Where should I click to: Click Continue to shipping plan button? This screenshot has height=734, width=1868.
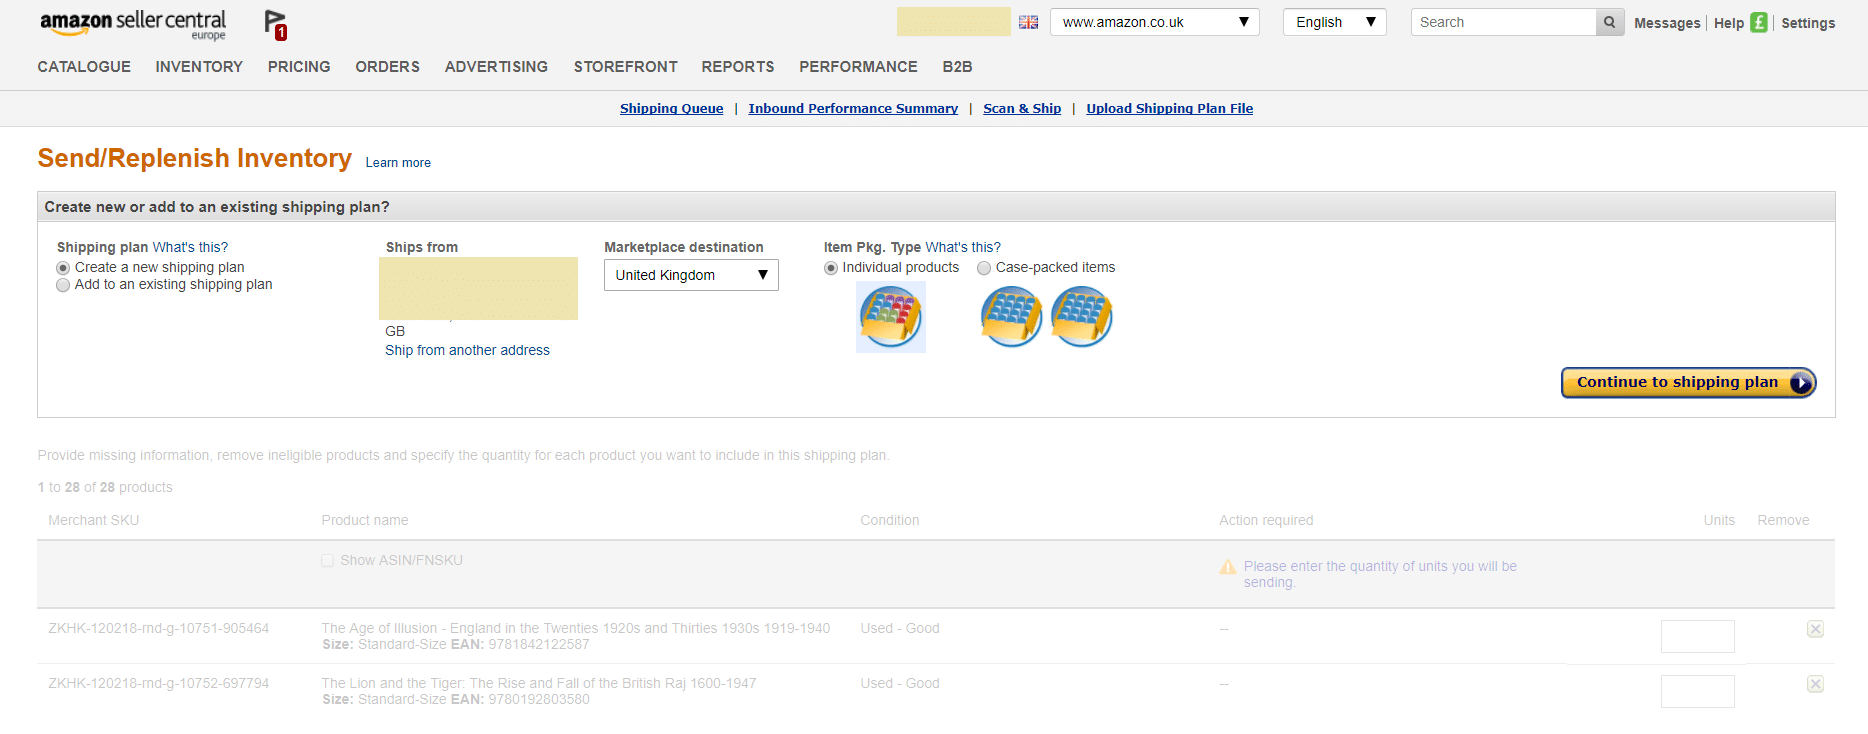point(1688,382)
